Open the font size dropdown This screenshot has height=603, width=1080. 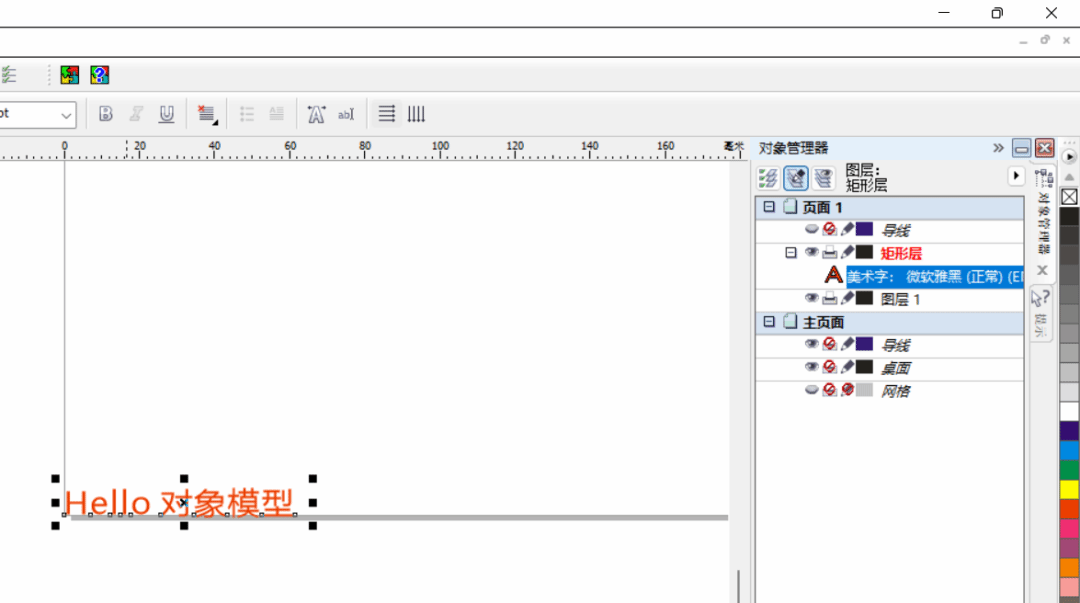tap(66, 114)
